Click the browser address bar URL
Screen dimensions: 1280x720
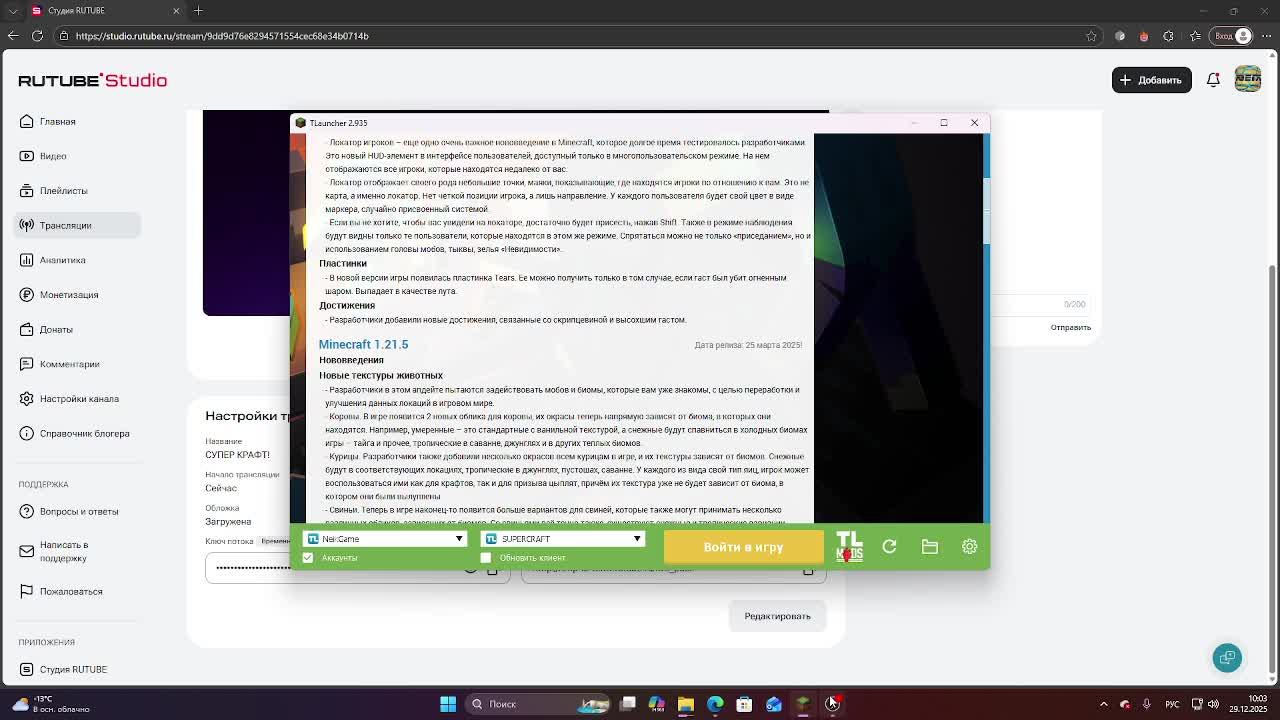pos(222,36)
